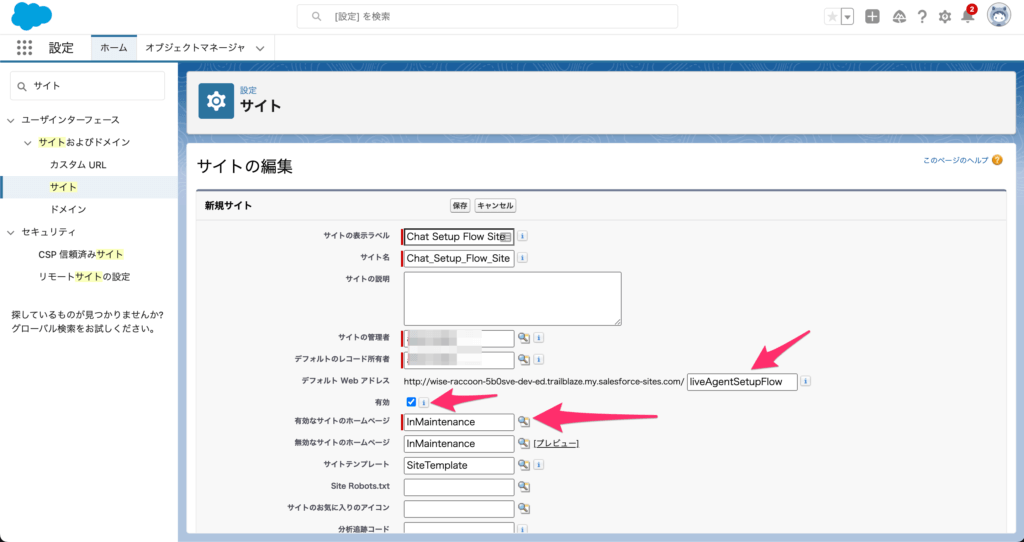The image size is (1024, 542).
Task: Open the help icon next to このページのヘルプ
Action: (997, 160)
